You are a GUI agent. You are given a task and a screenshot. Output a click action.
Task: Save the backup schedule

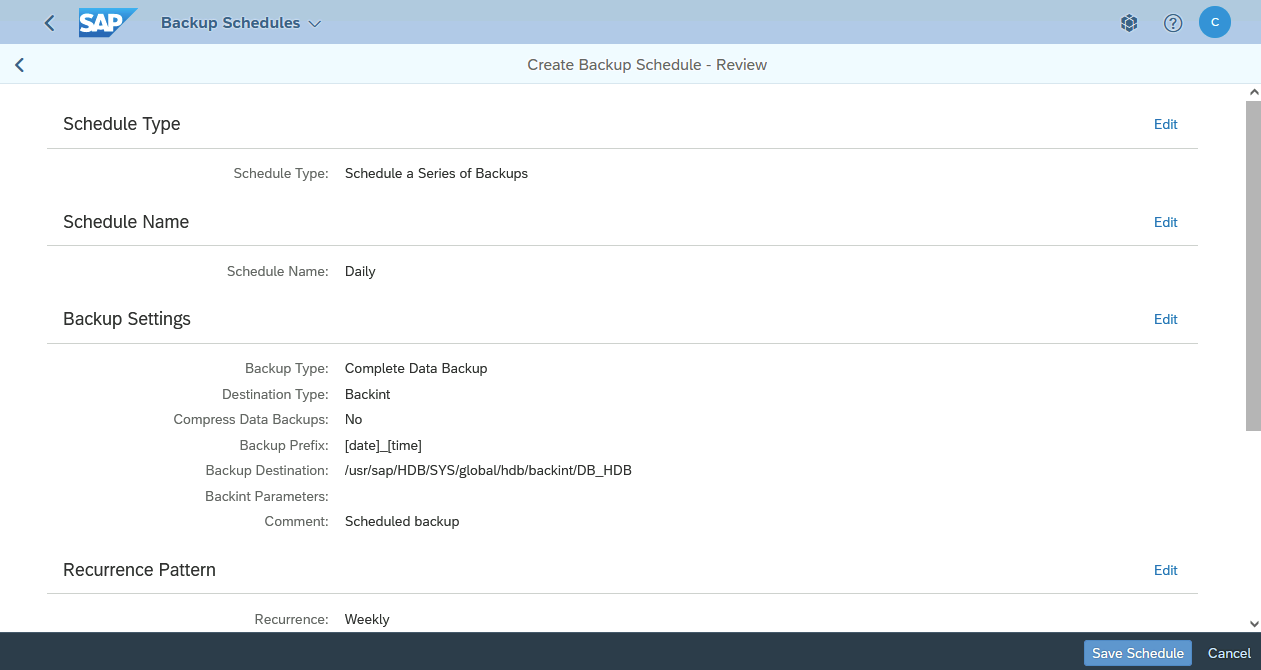point(1137,652)
